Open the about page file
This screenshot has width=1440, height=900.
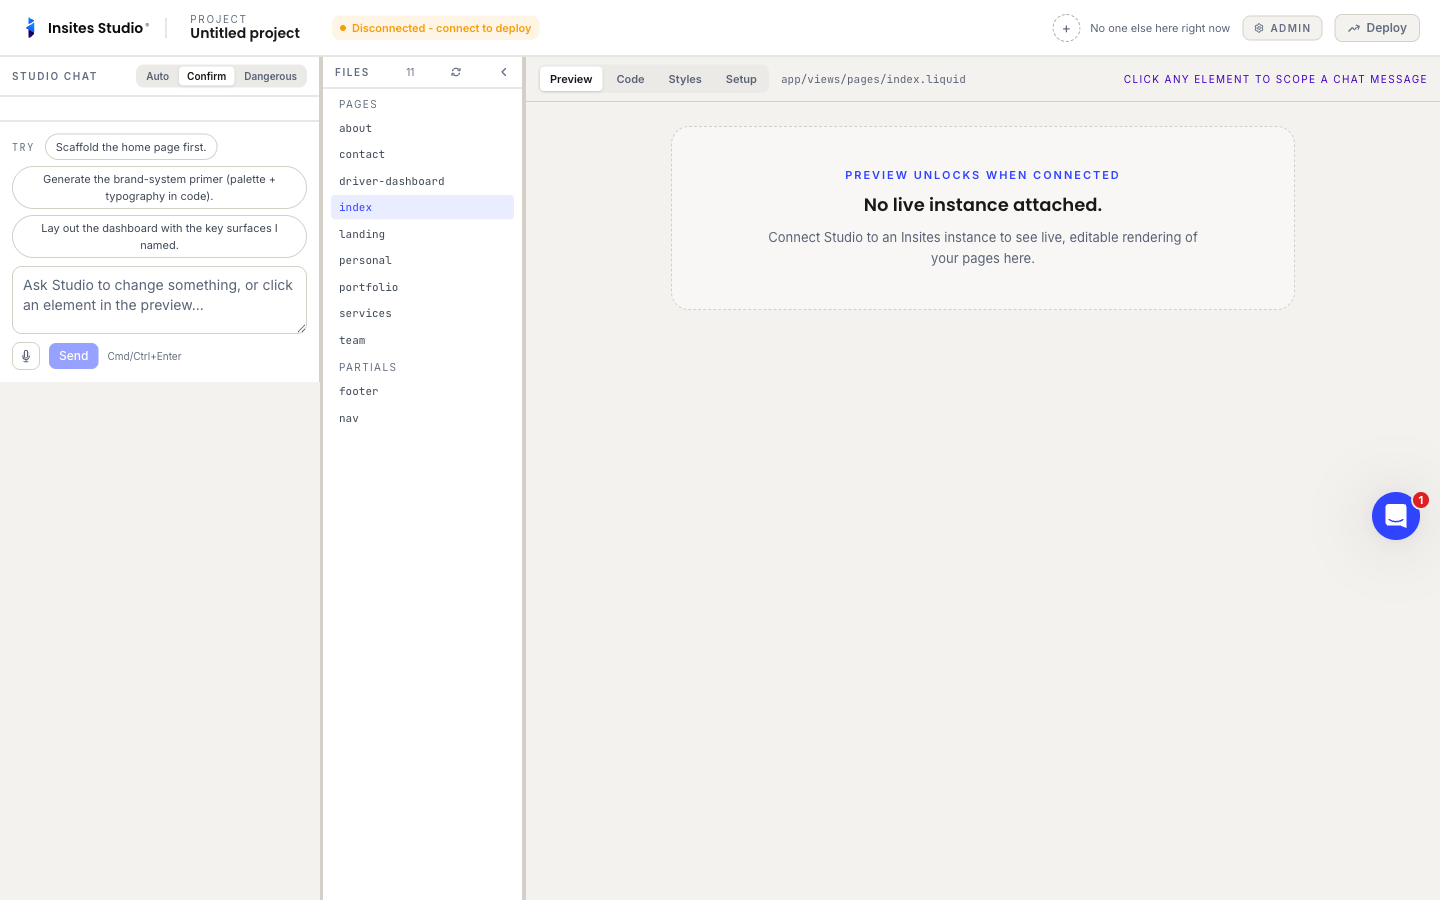(x=422, y=128)
